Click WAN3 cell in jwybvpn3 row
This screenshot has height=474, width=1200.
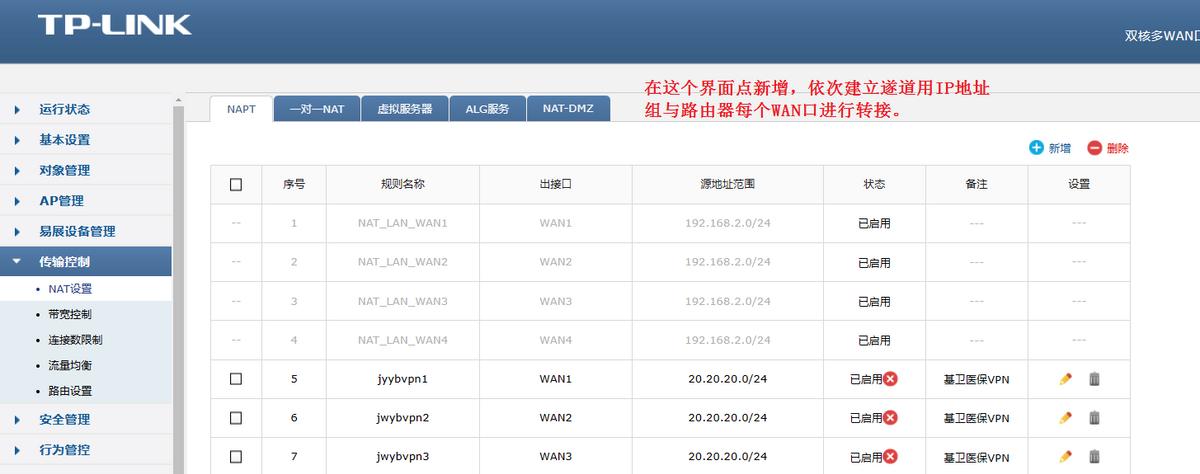pos(555,456)
